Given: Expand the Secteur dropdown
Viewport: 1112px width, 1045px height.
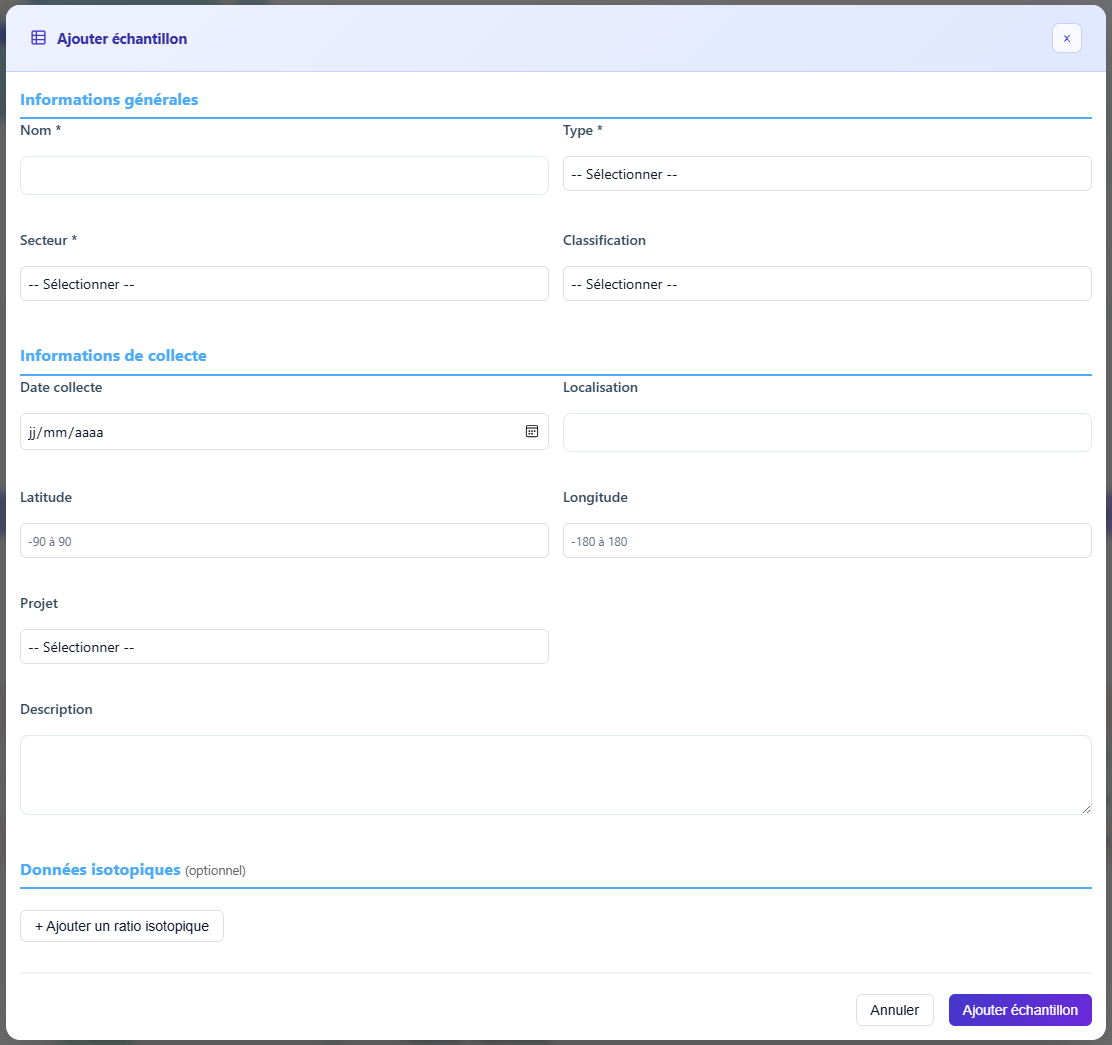Looking at the screenshot, I should pos(284,284).
